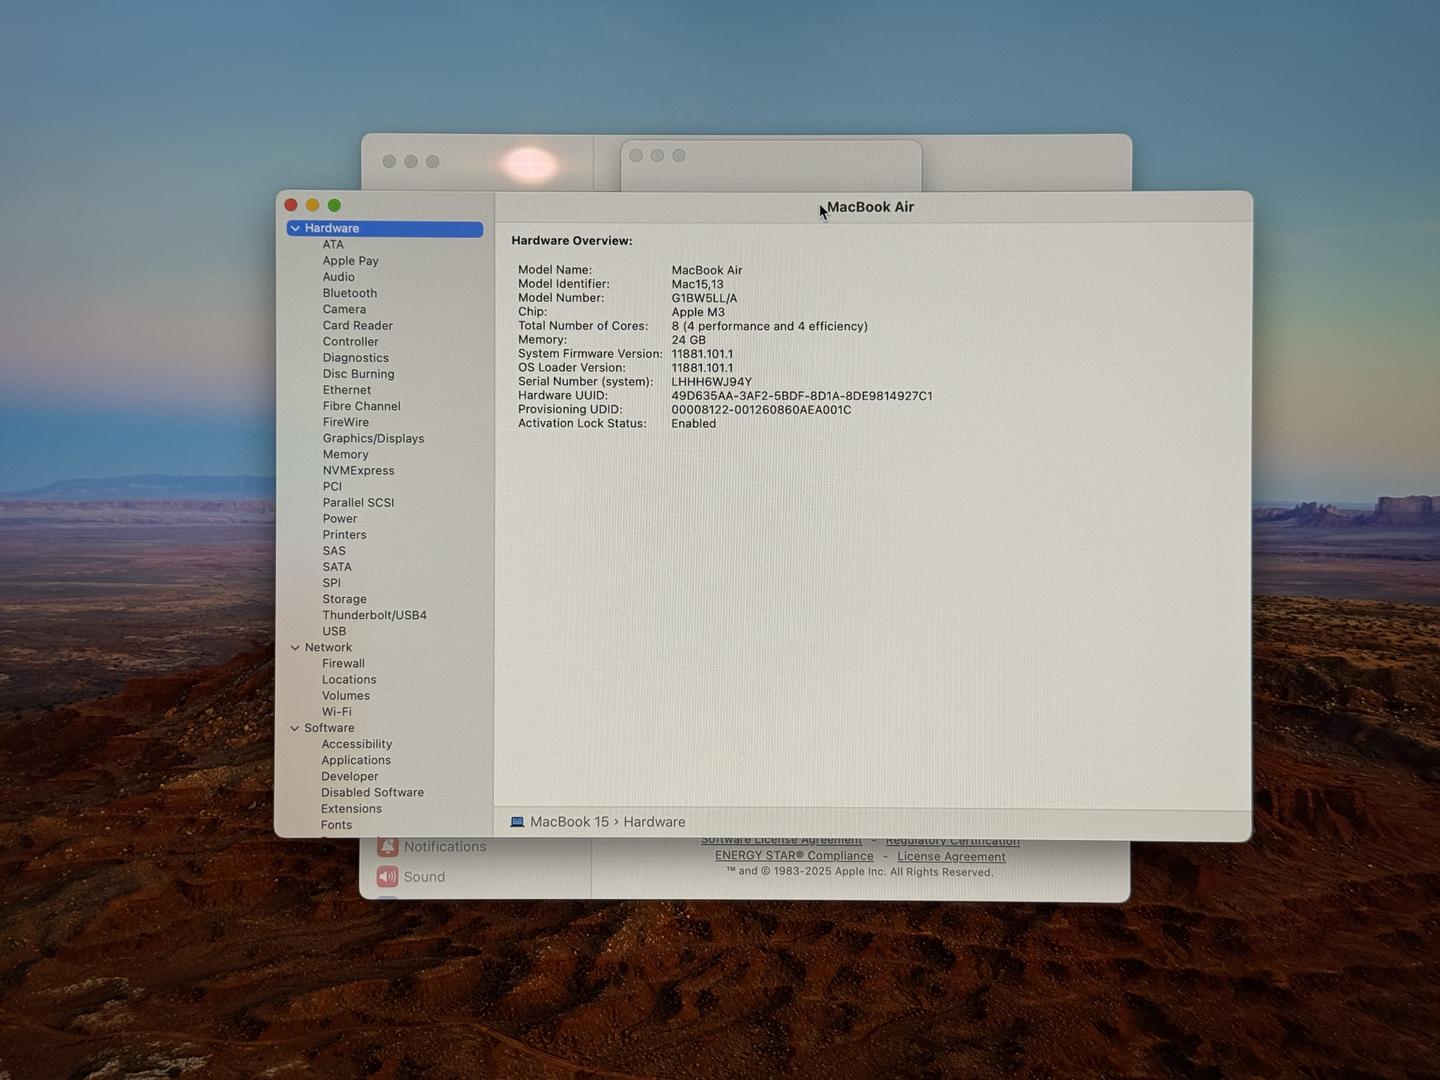Collapse the Hardware section chevron

295,229
